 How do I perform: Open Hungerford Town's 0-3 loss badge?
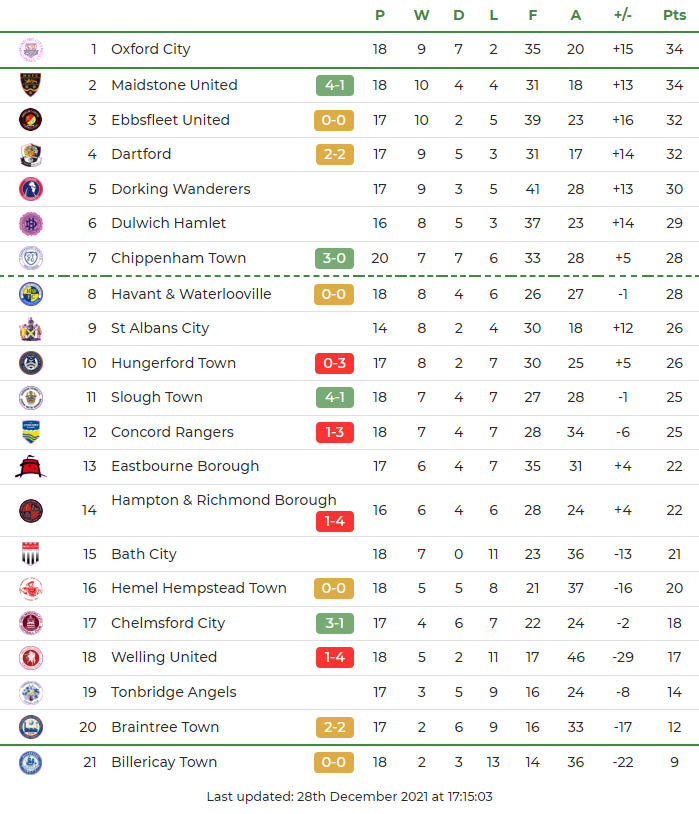(x=335, y=363)
